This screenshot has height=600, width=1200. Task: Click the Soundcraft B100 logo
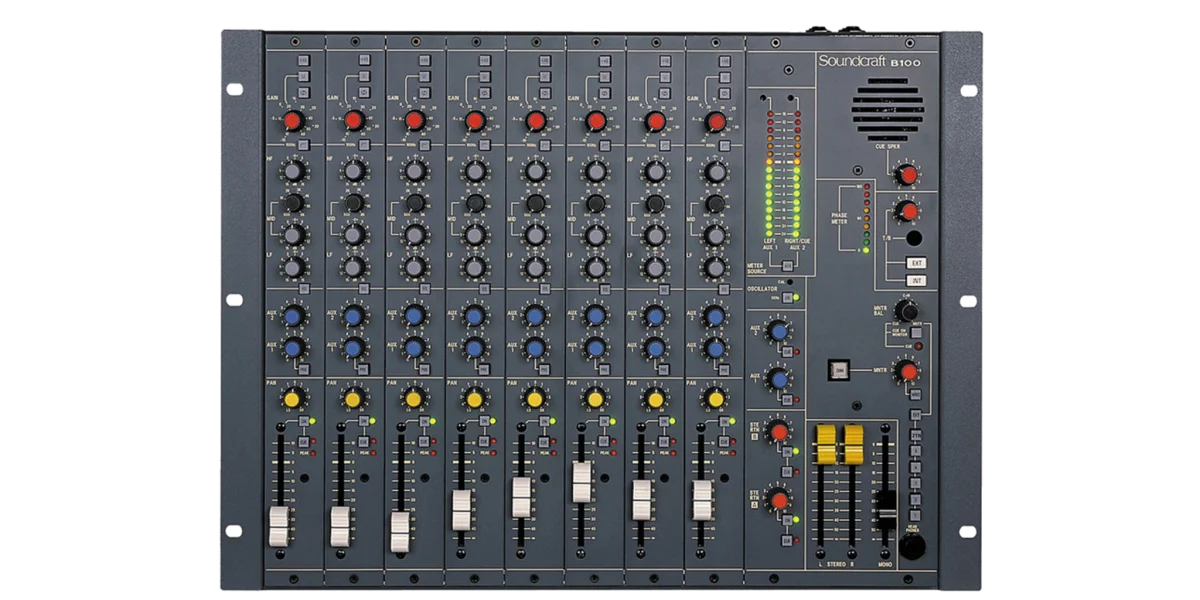[x=869, y=61]
